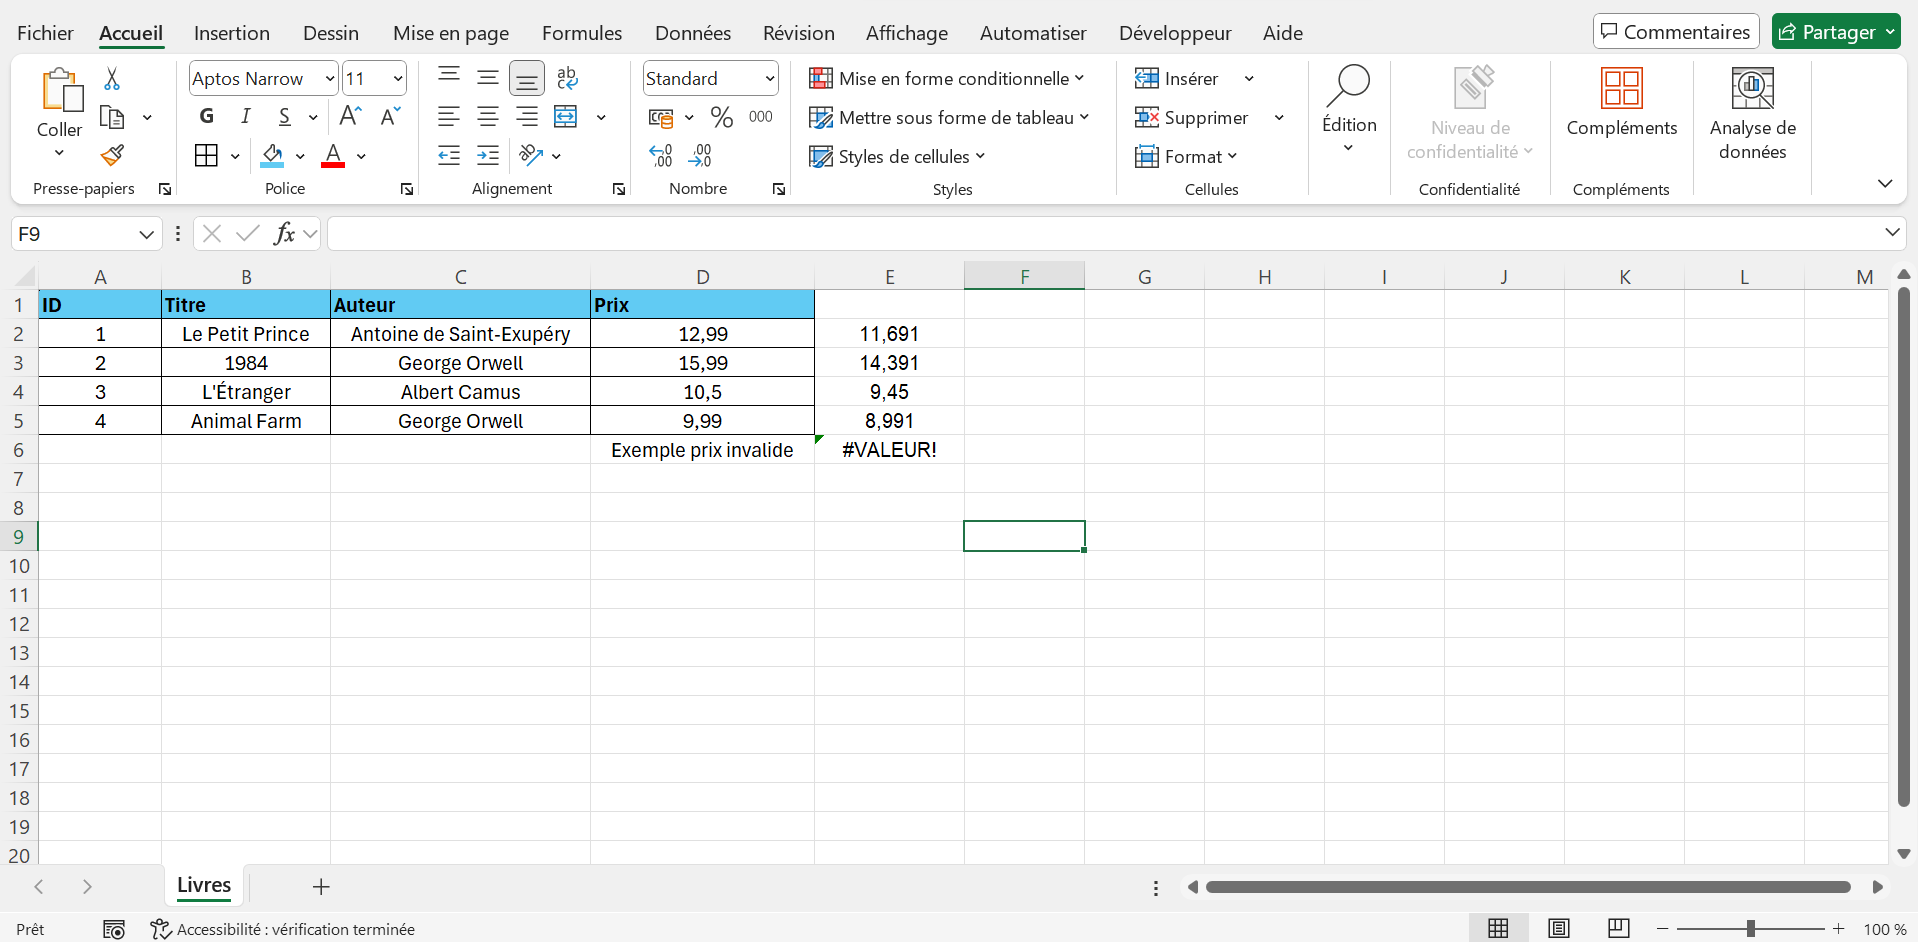1918x942 pixels.
Task: Toggle align text right
Action: [527, 116]
